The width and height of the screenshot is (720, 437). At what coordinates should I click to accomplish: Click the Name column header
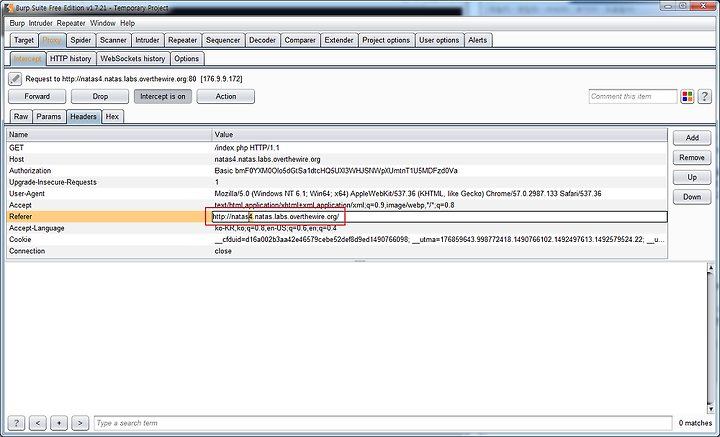point(109,134)
